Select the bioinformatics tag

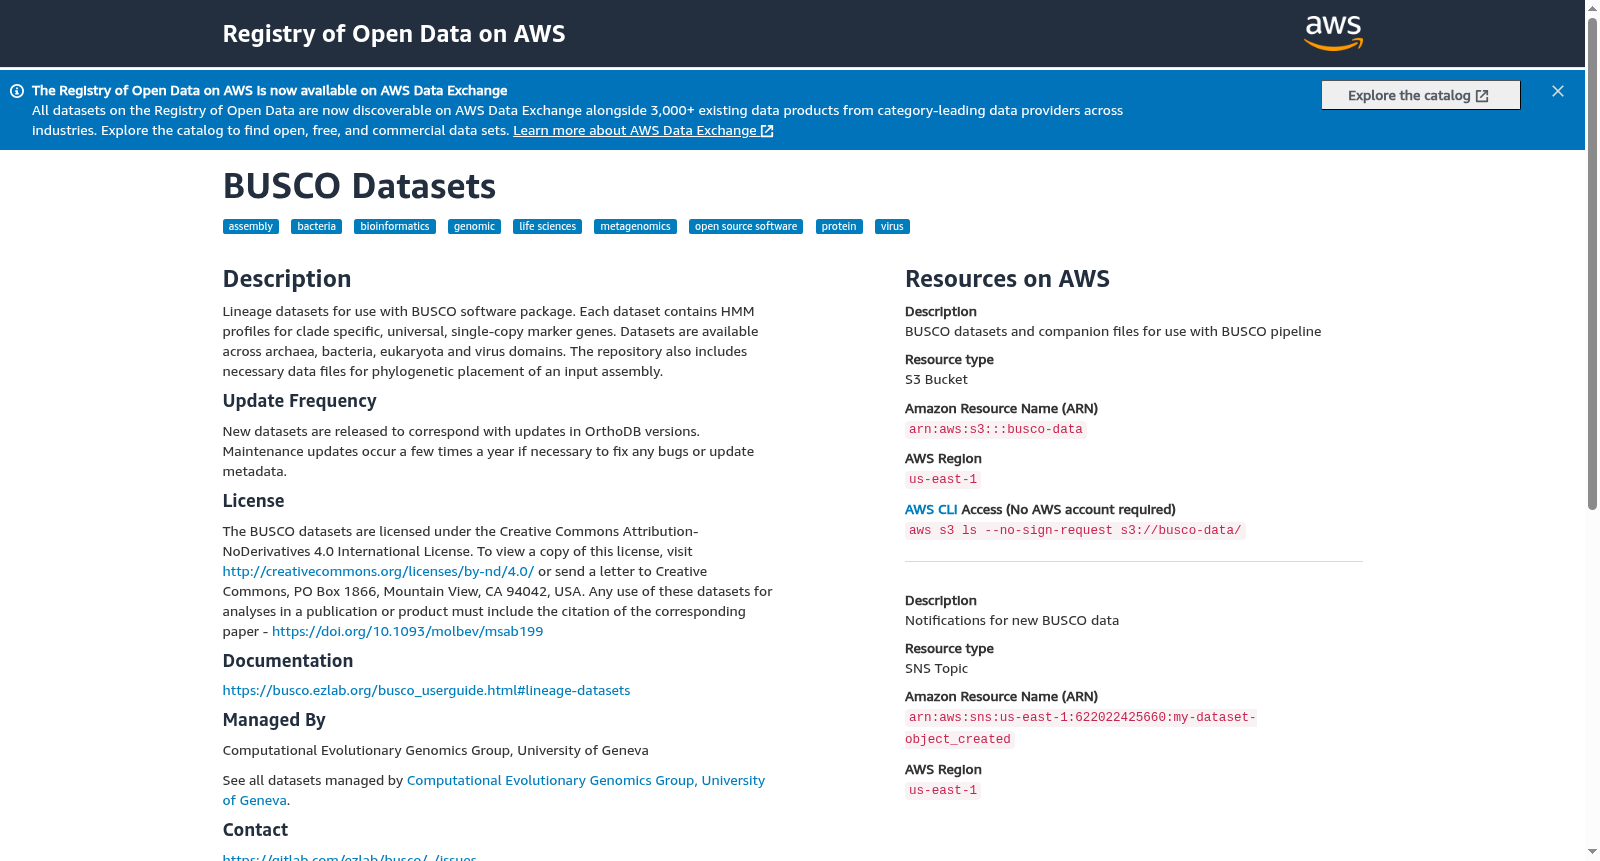(x=395, y=227)
